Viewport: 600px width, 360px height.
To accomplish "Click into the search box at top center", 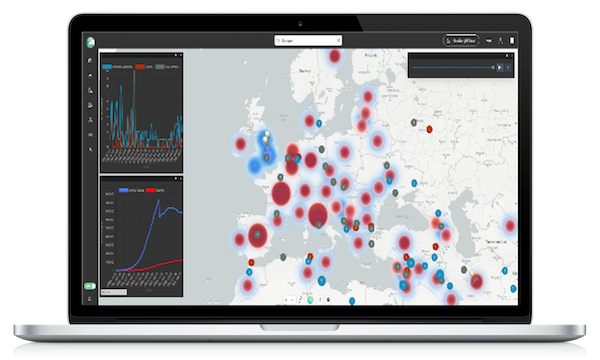I will tap(308, 40).
